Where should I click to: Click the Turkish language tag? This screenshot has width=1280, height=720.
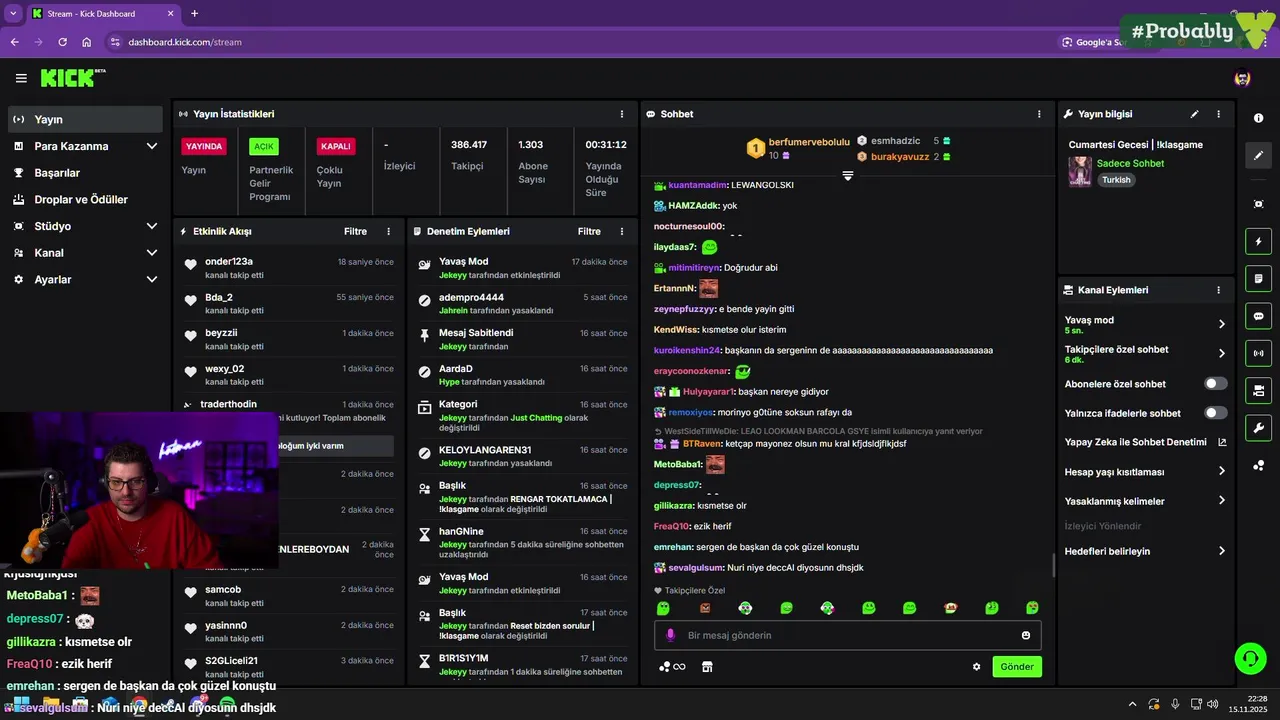(x=1116, y=180)
